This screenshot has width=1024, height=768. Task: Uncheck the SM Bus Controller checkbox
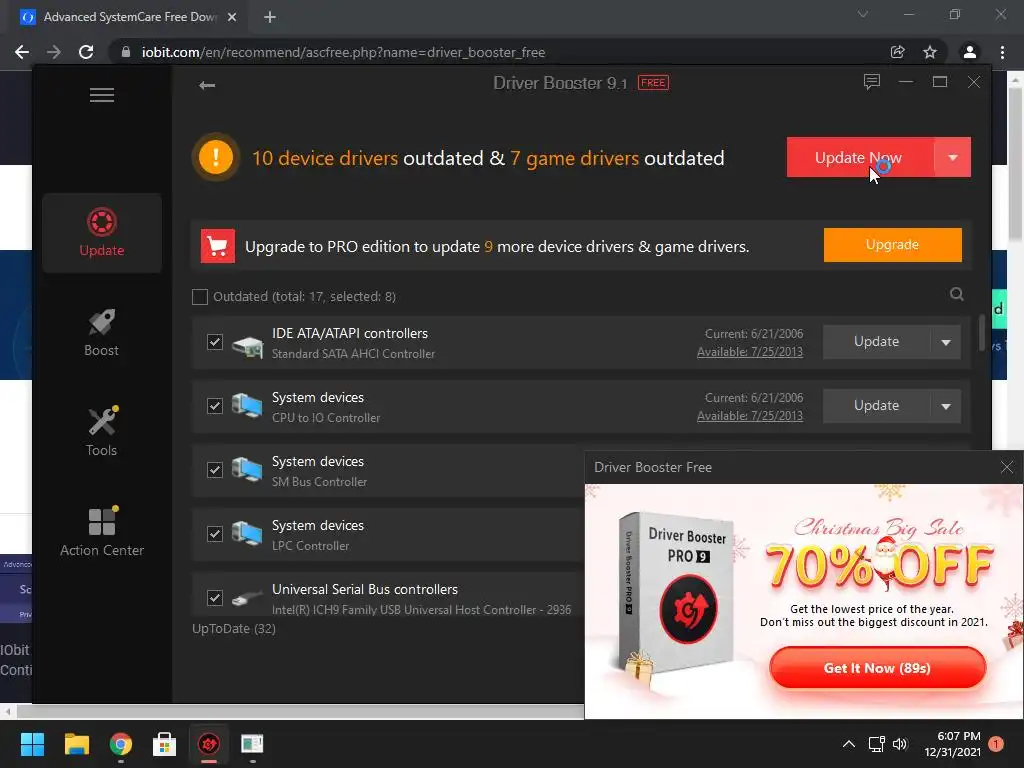215,470
